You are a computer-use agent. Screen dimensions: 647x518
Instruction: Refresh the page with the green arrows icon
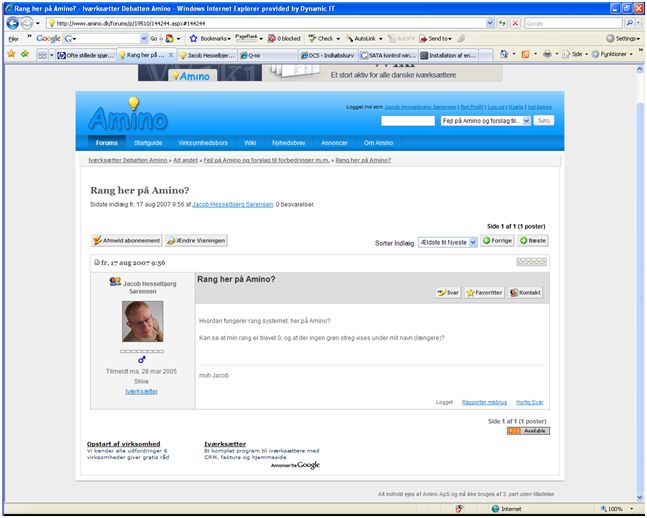tap(502, 24)
